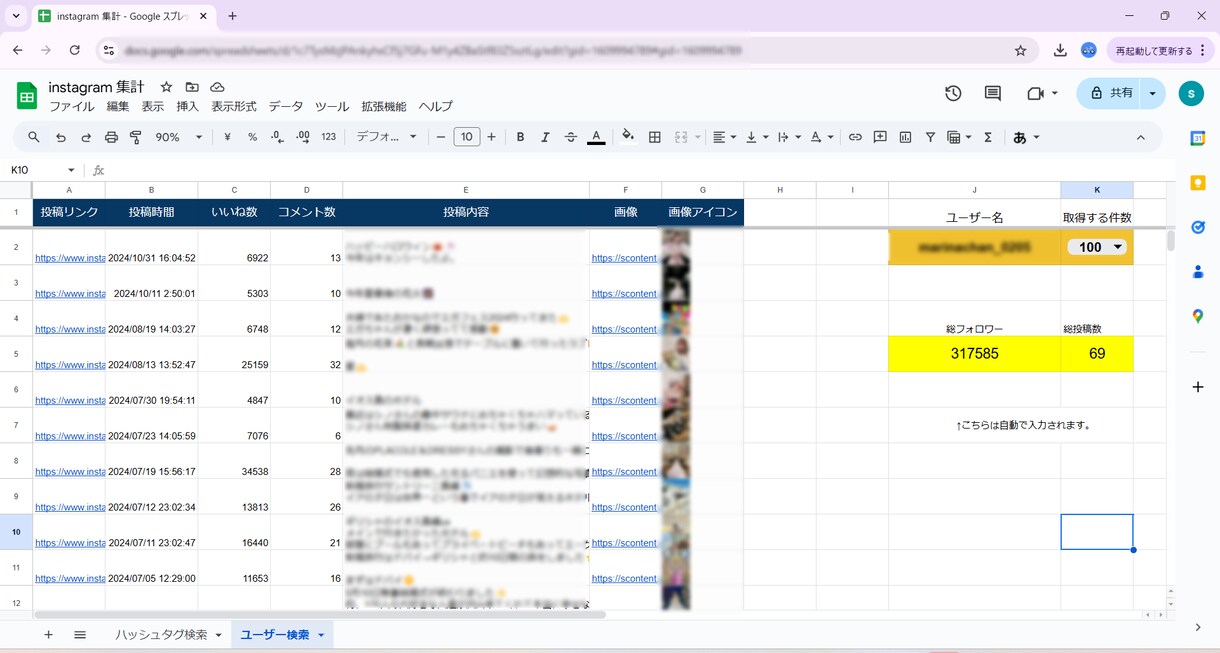
Task: Open the Instagram link in cell A2
Action: point(70,258)
